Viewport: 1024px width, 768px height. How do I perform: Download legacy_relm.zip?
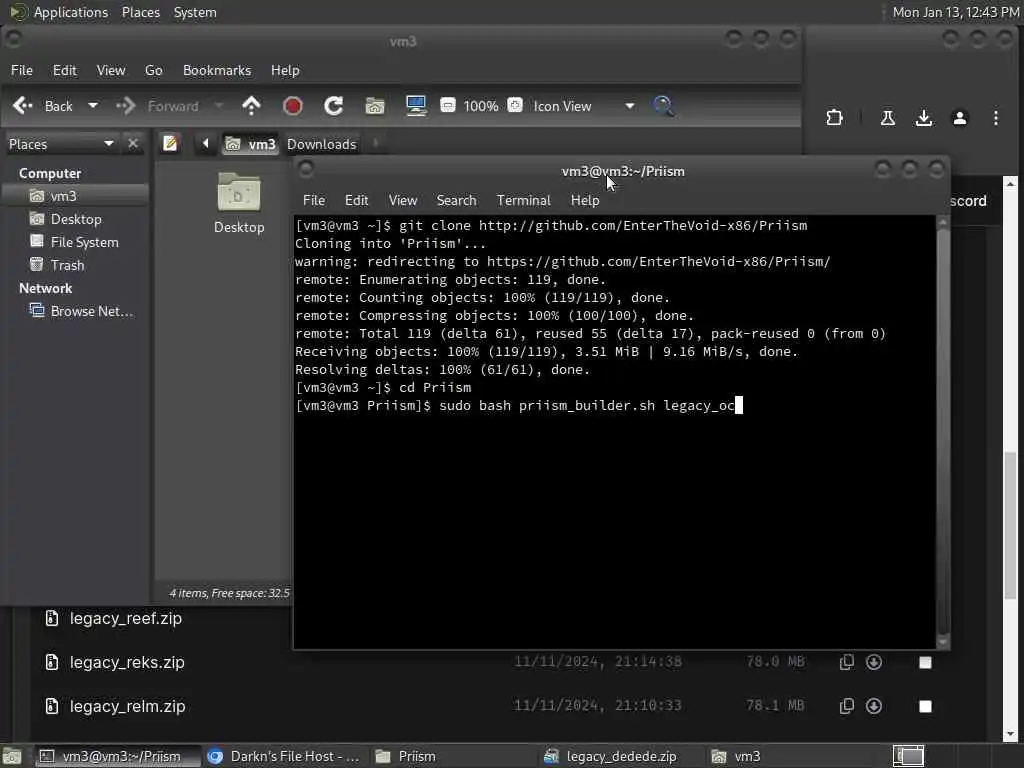(x=874, y=706)
